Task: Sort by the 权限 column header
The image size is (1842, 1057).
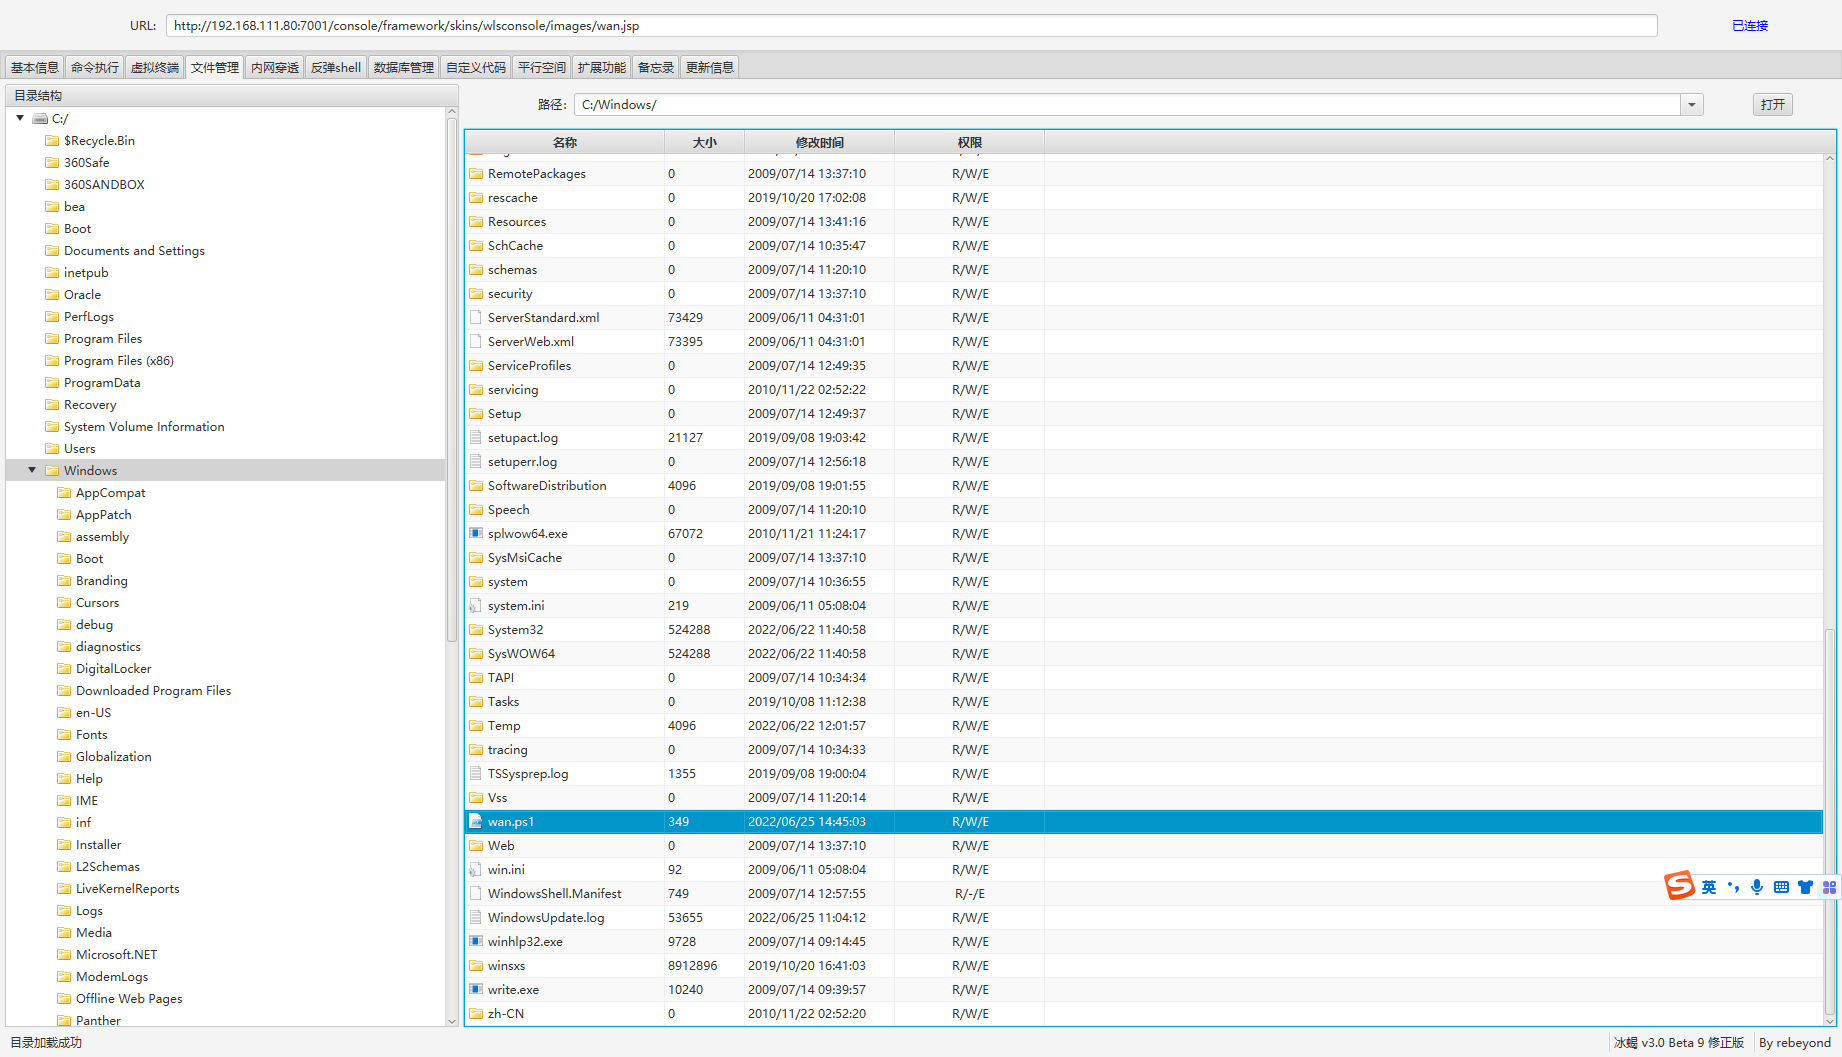Action: point(969,142)
